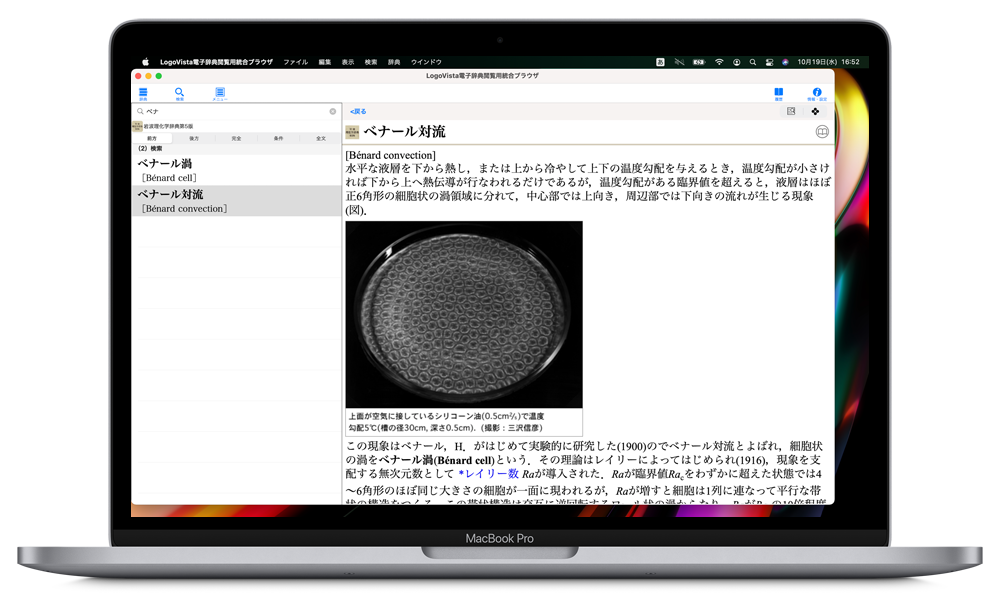Screen dimensions: 1000x600
Task: Click the image view icon in entry toolbar
Action: 791,111
